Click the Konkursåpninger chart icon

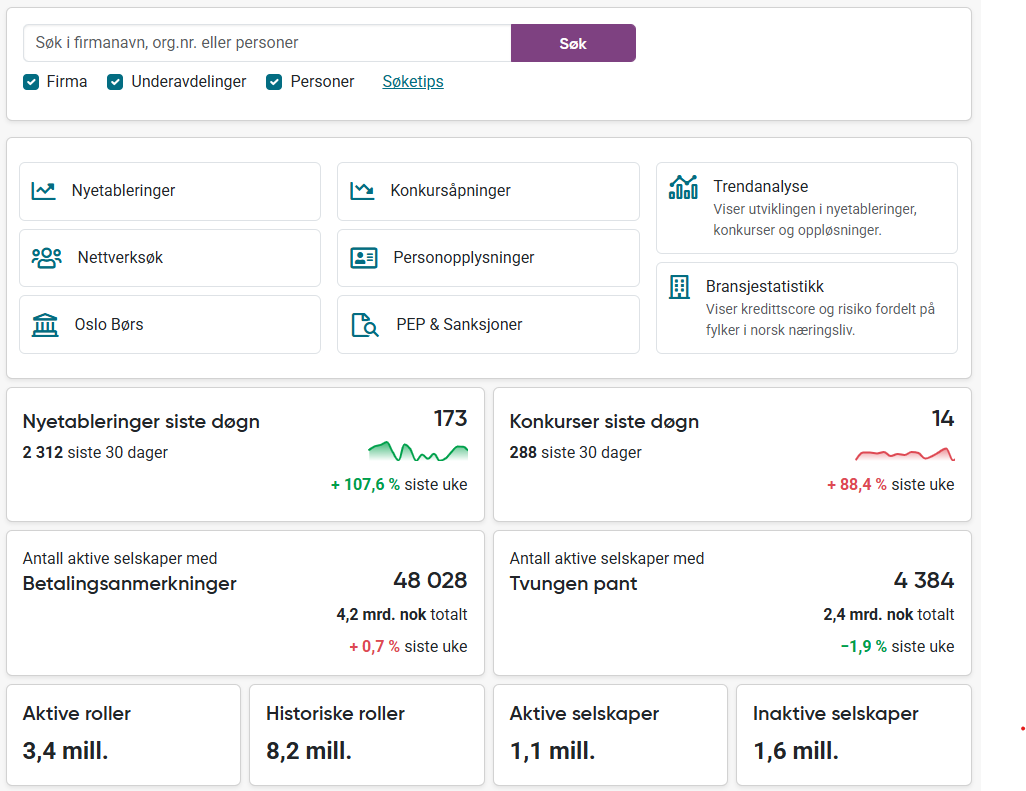pos(364,190)
